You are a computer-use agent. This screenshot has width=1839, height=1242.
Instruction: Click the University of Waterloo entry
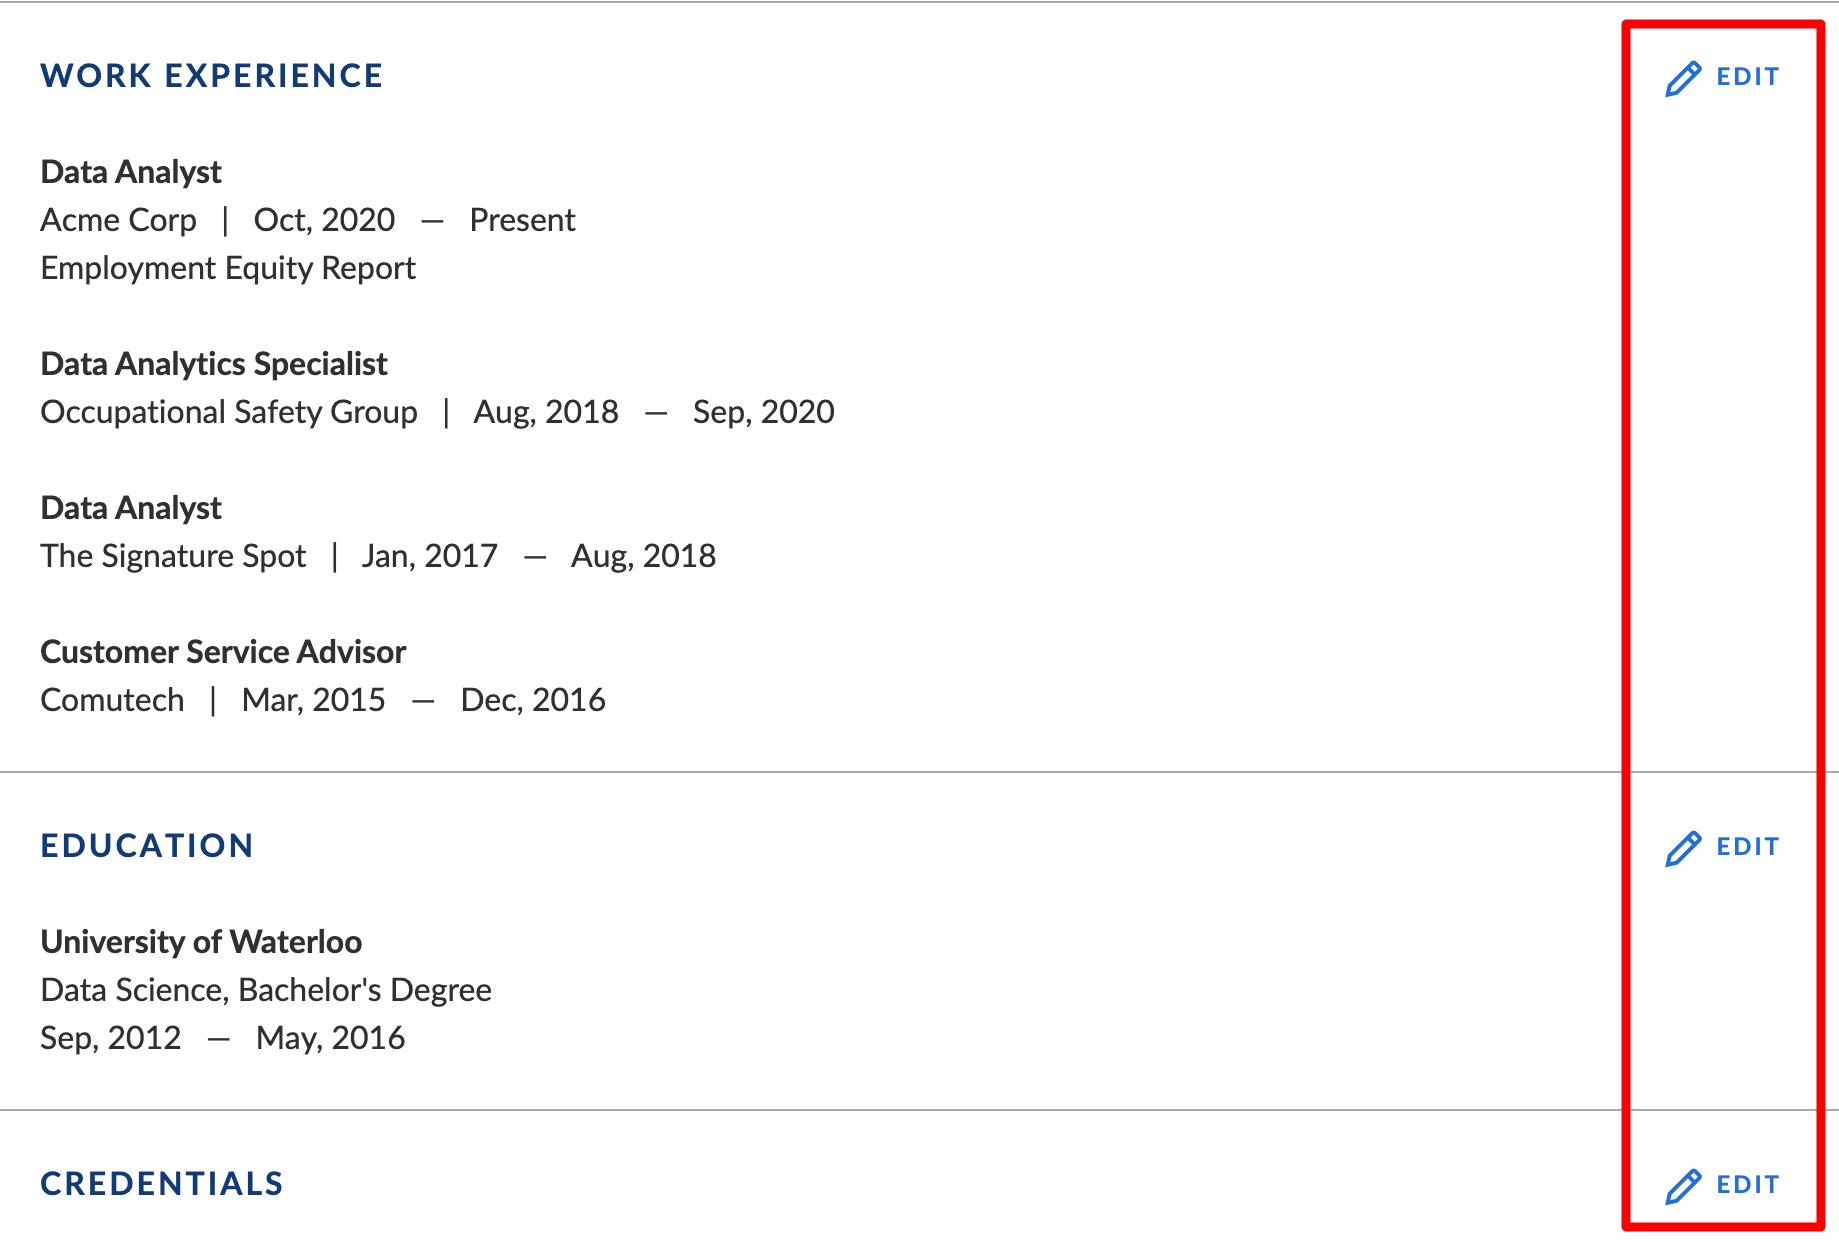pos(201,942)
